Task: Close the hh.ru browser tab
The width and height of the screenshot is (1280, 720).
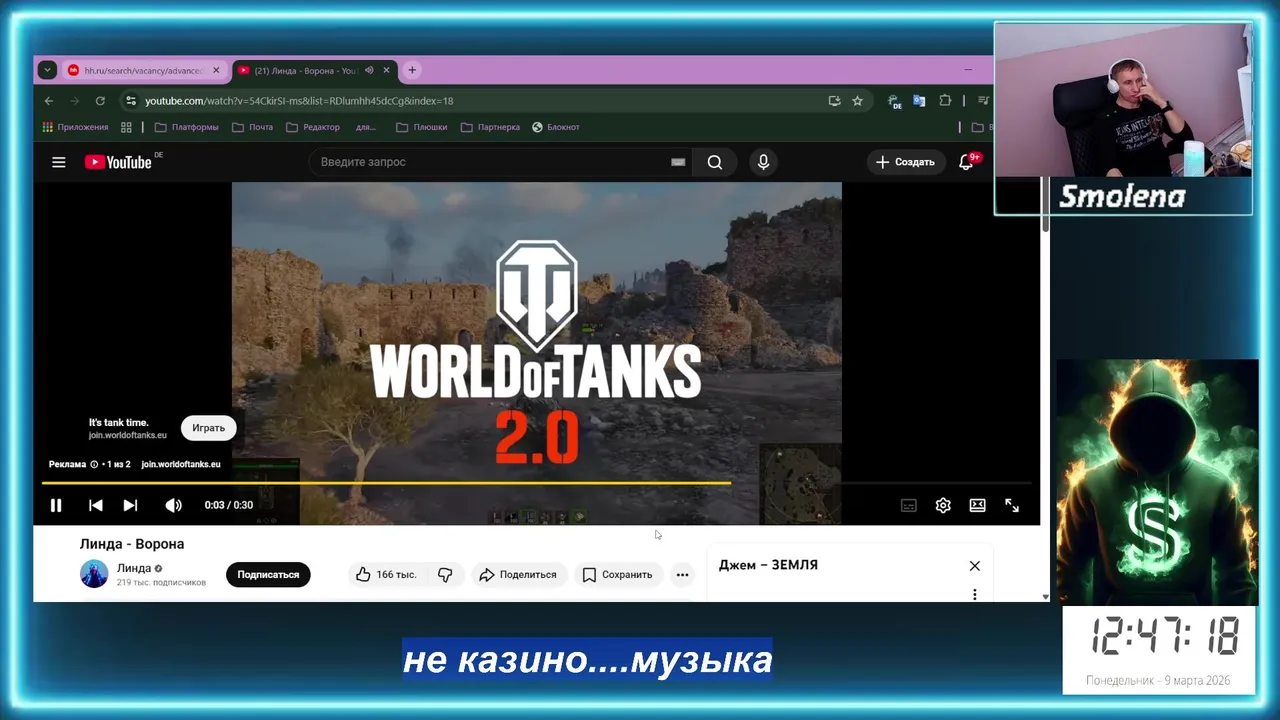Action: point(215,71)
